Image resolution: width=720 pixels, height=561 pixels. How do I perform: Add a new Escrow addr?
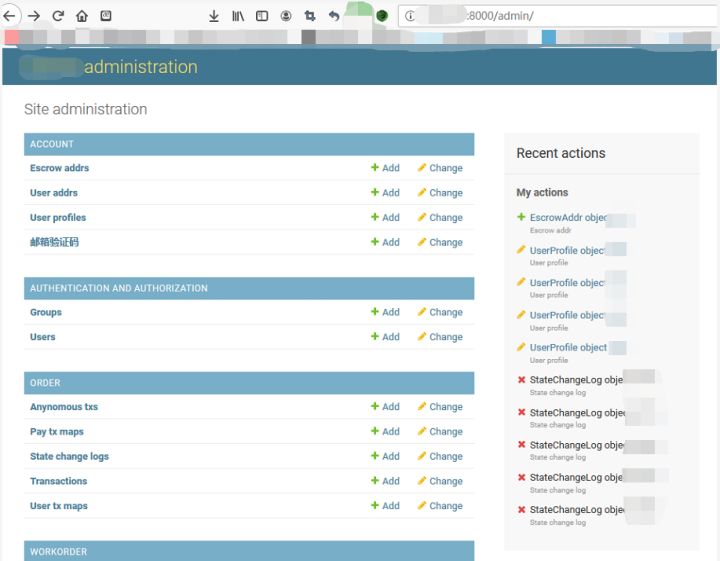click(385, 168)
